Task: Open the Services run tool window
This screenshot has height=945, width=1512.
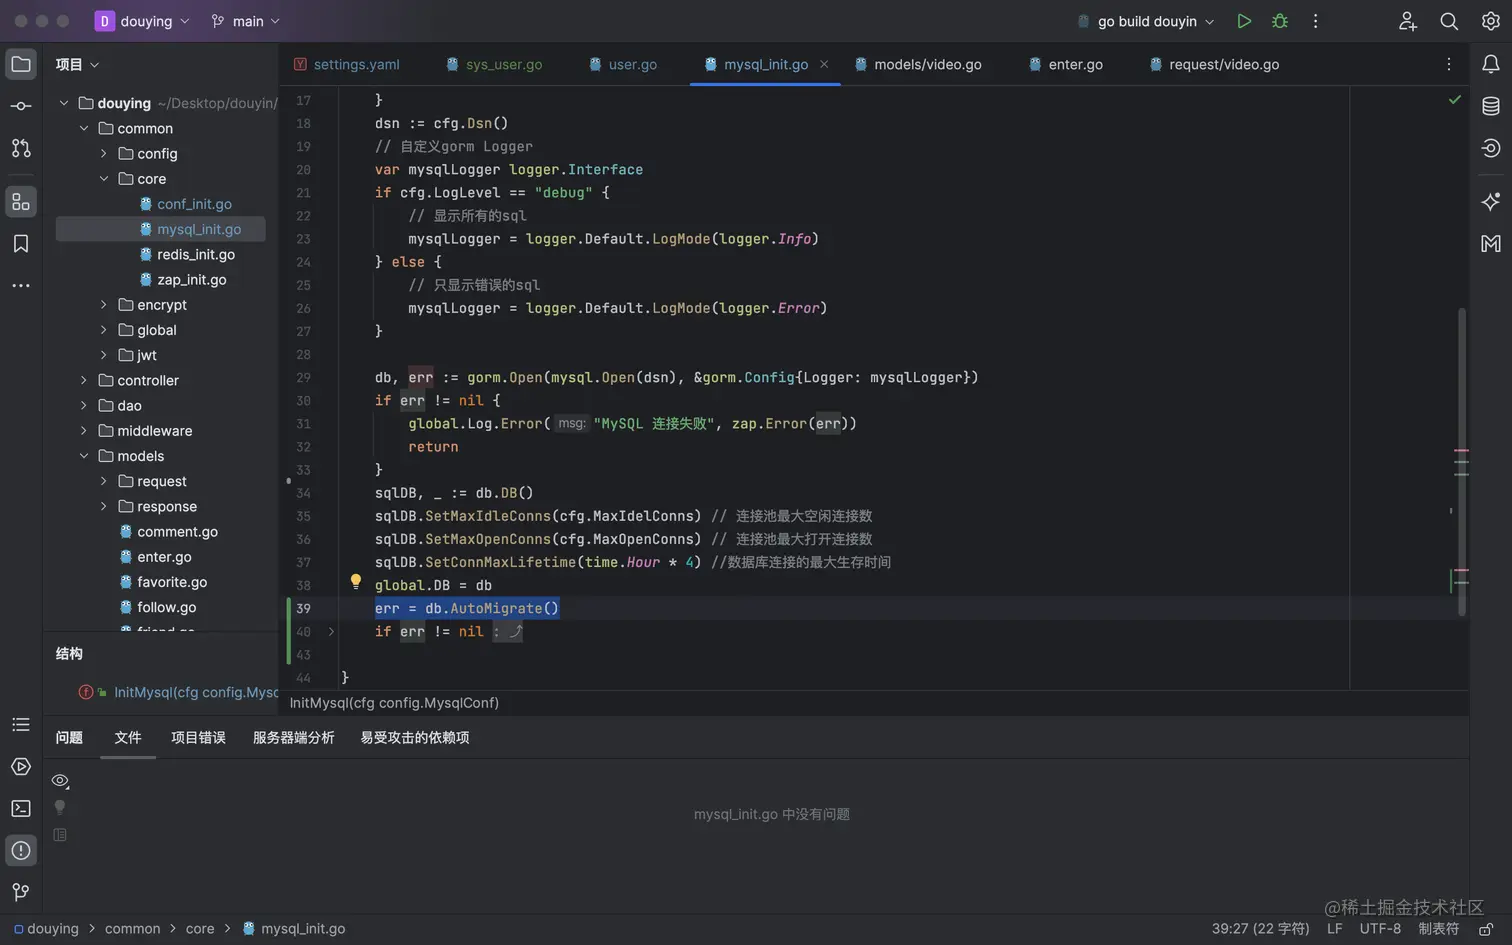Action: (21, 767)
